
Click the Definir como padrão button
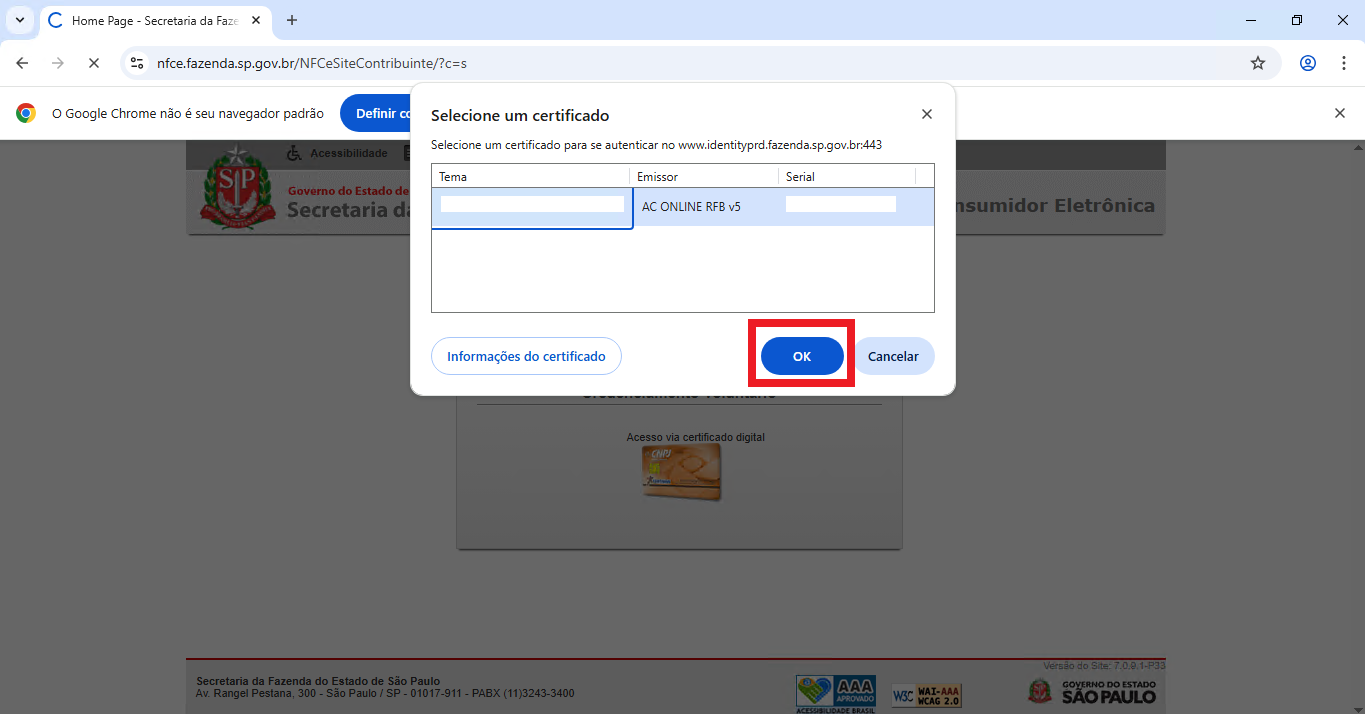[x=376, y=113]
